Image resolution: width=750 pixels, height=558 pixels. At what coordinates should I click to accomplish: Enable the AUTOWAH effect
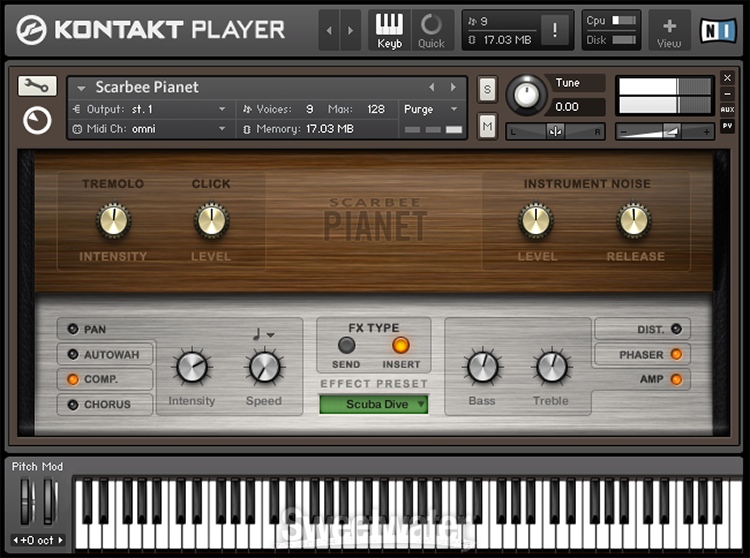pyautogui.click(x=73, y=354)
